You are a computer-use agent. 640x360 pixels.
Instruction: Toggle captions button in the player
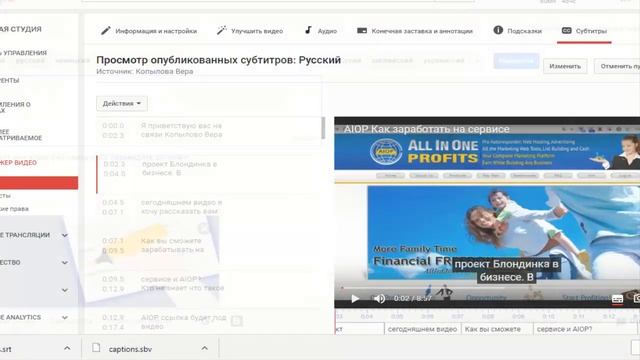pyautogui.click(x=617, y=299)
